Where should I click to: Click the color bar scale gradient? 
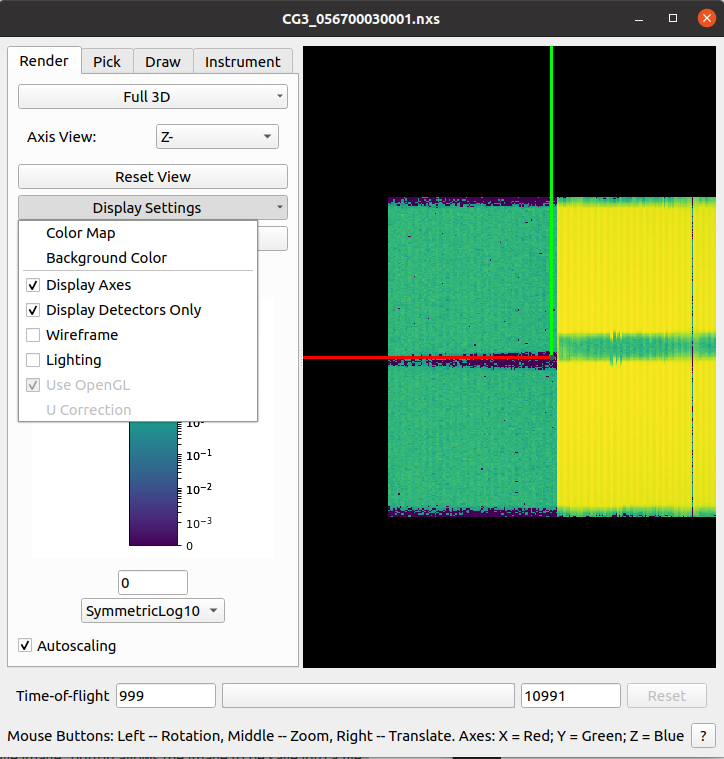click(153, 483)
